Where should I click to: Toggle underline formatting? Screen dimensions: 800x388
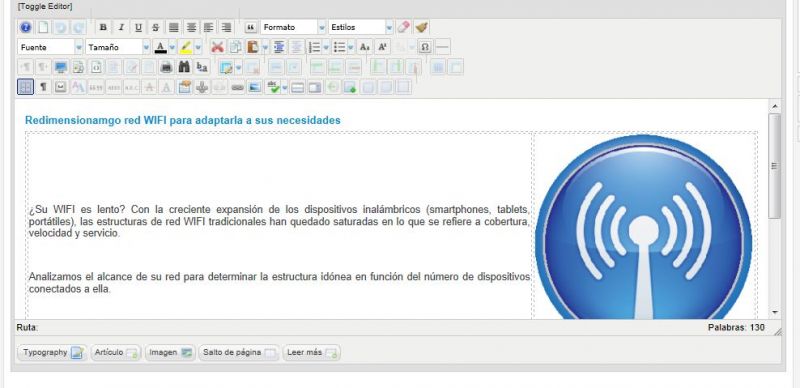[138, 27]
